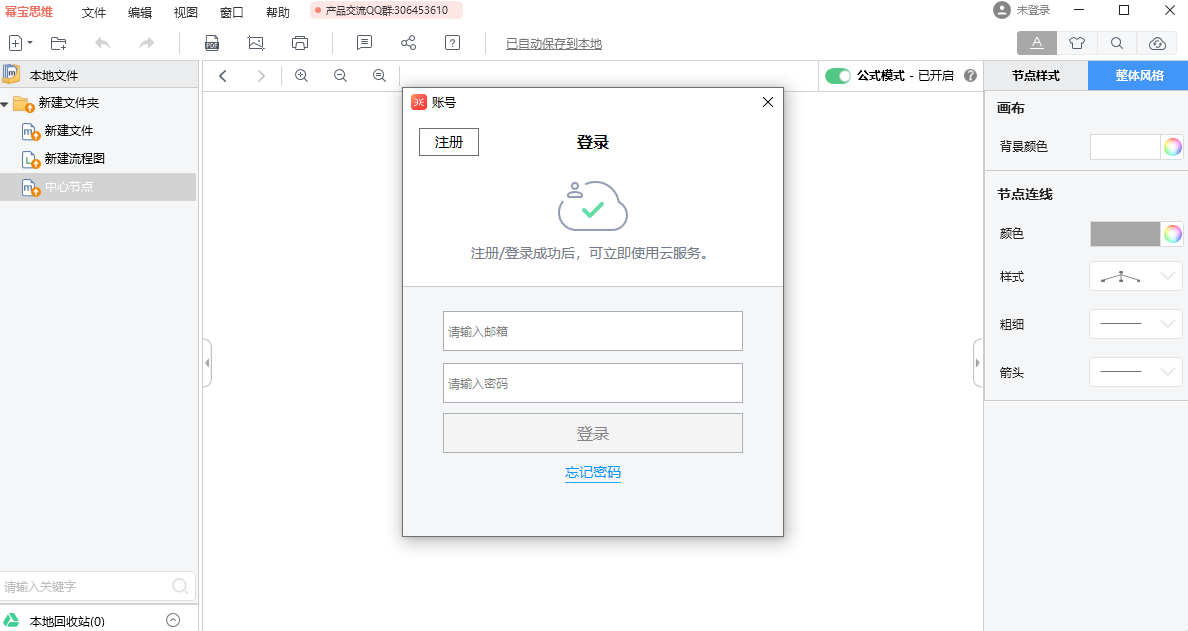Click the 忘记密码 link
Image resolution: width=1188 pixels, height=631 pixels.
pos(593,473)
